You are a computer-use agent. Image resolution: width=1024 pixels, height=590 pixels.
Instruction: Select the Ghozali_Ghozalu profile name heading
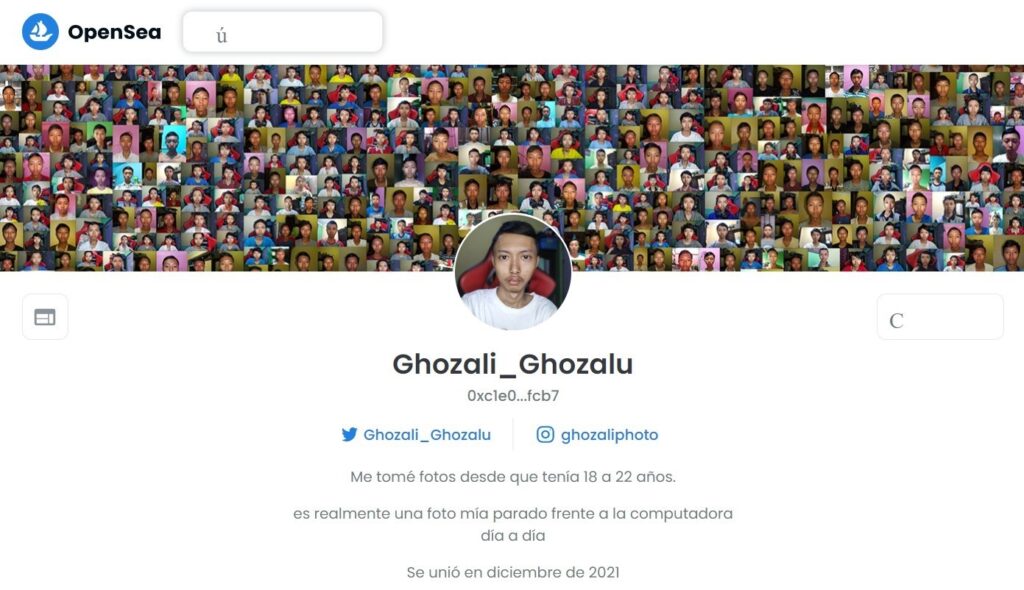(513, 364)
